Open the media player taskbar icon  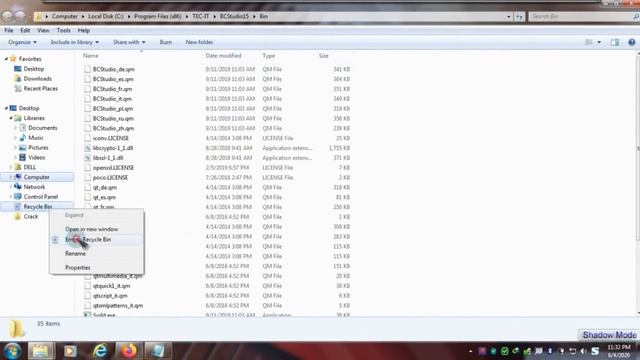70,351
